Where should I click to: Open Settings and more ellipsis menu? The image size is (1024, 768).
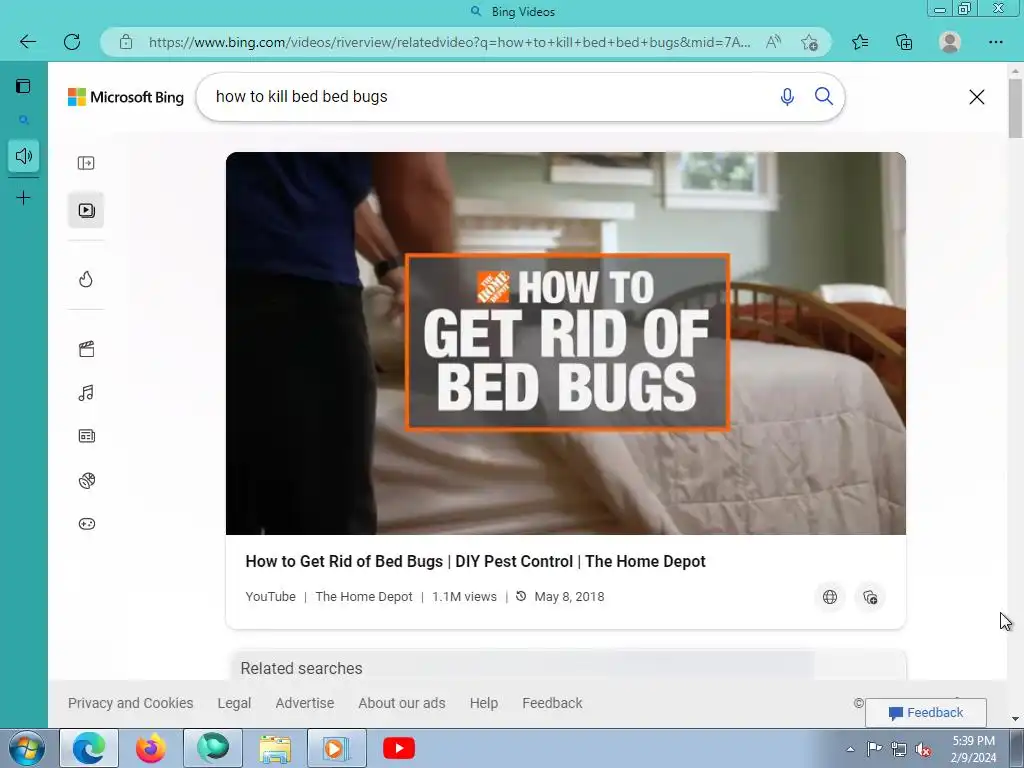click(x=995, y=42)
